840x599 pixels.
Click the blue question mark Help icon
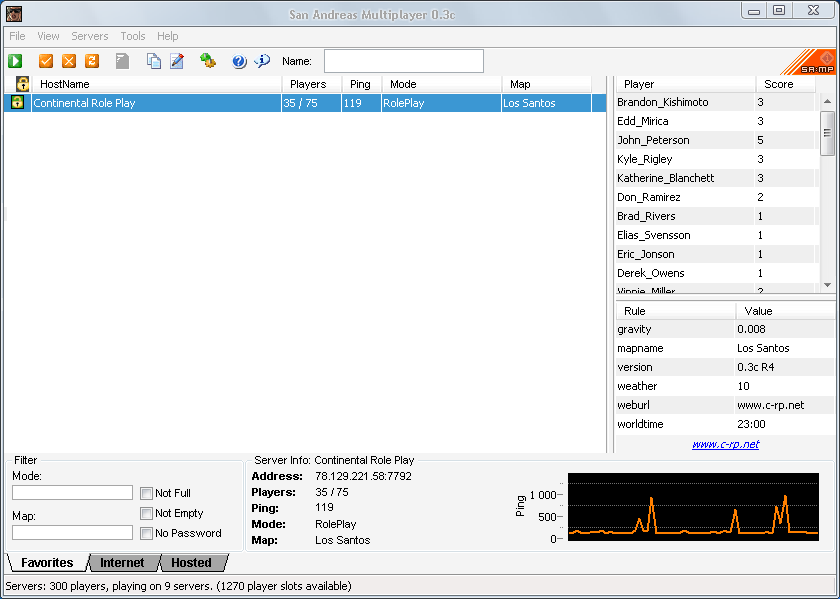point(239,62)
